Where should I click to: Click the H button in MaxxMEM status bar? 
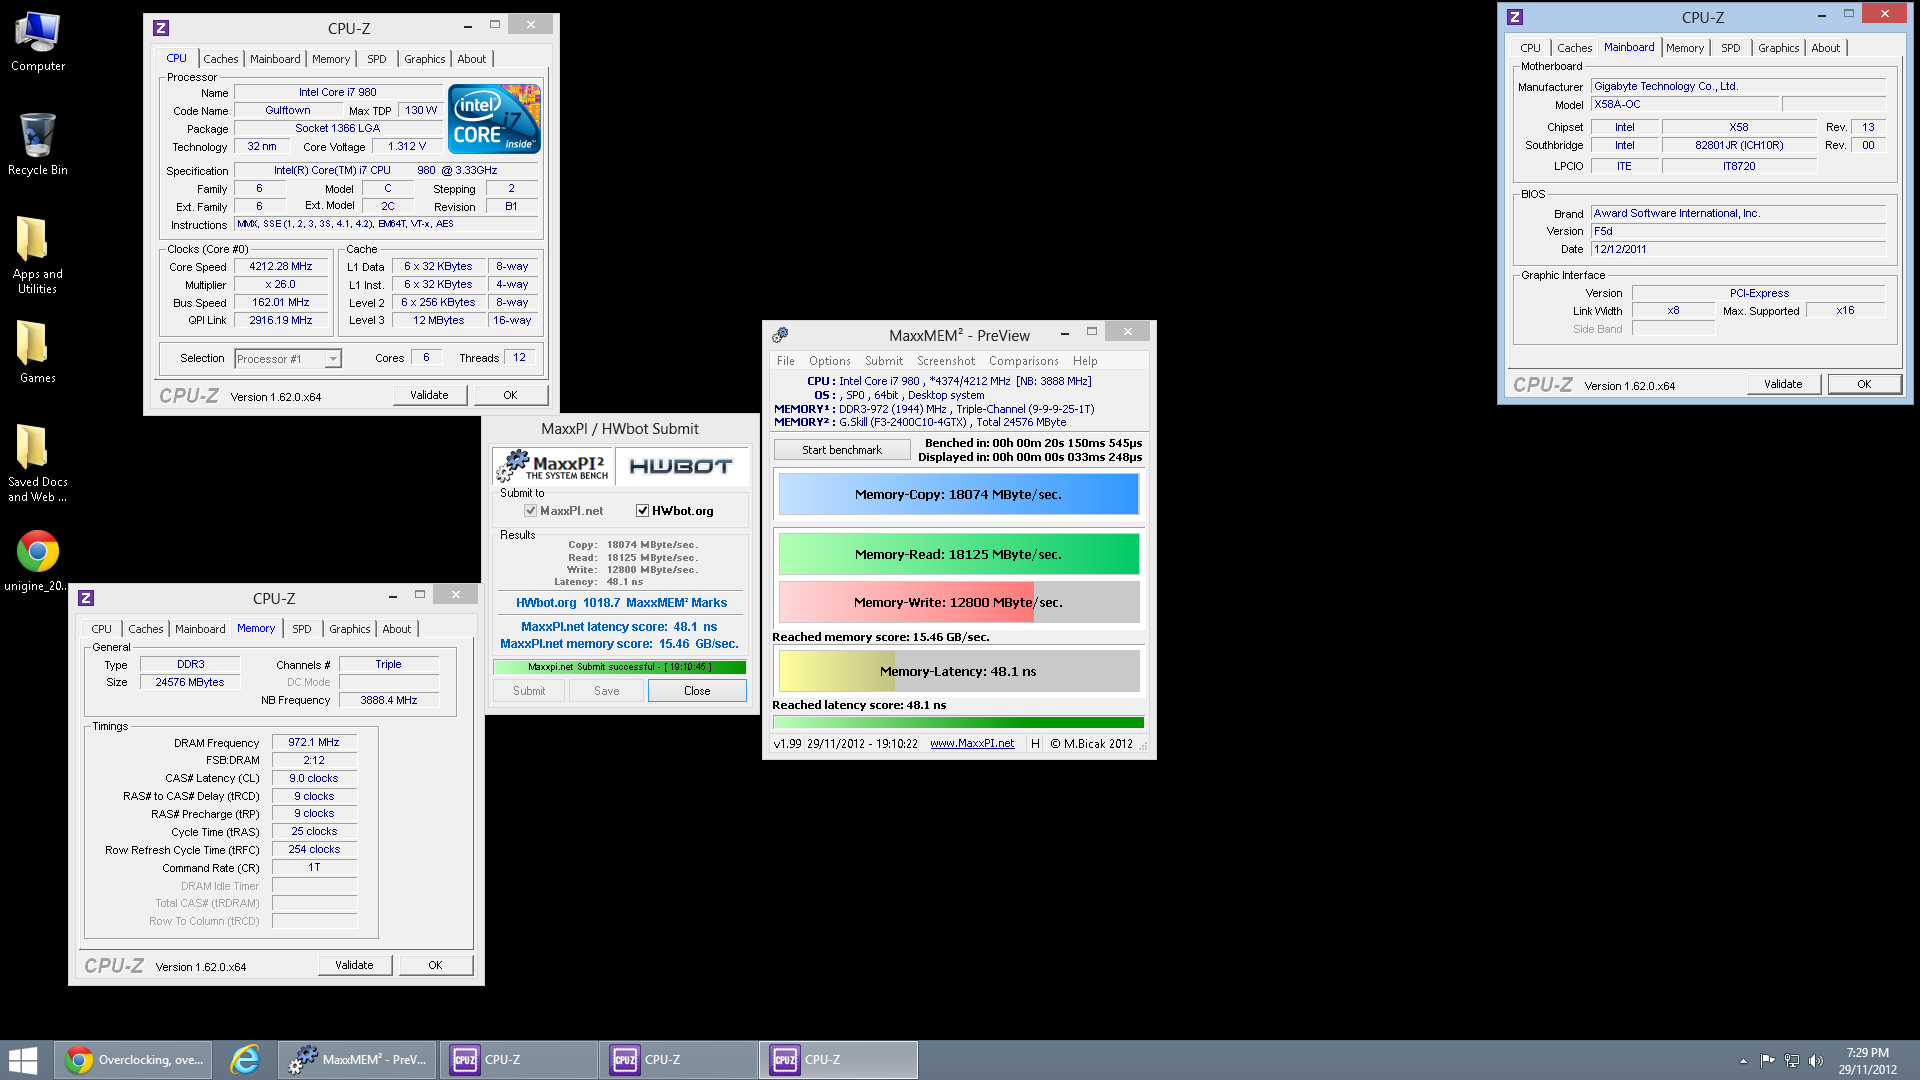coord(1035,744)
